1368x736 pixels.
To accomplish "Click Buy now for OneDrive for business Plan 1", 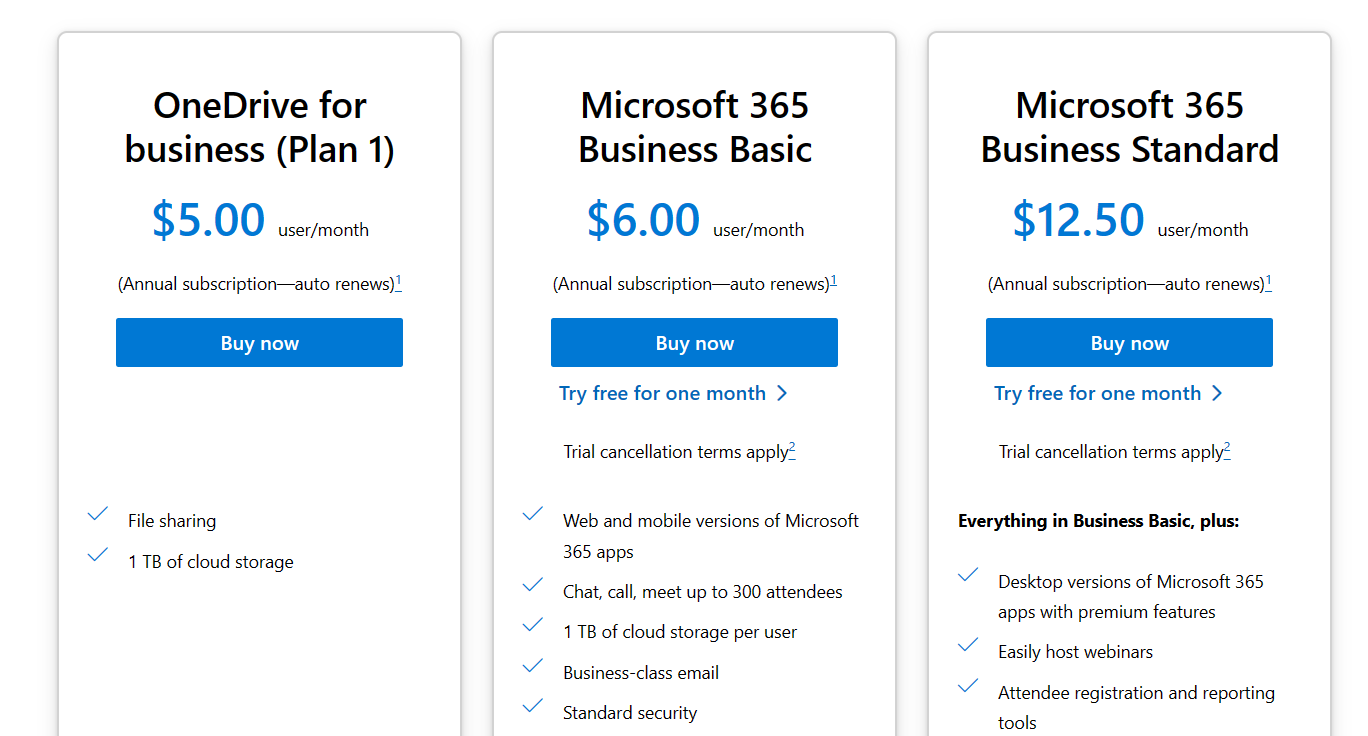I will 259,343.
